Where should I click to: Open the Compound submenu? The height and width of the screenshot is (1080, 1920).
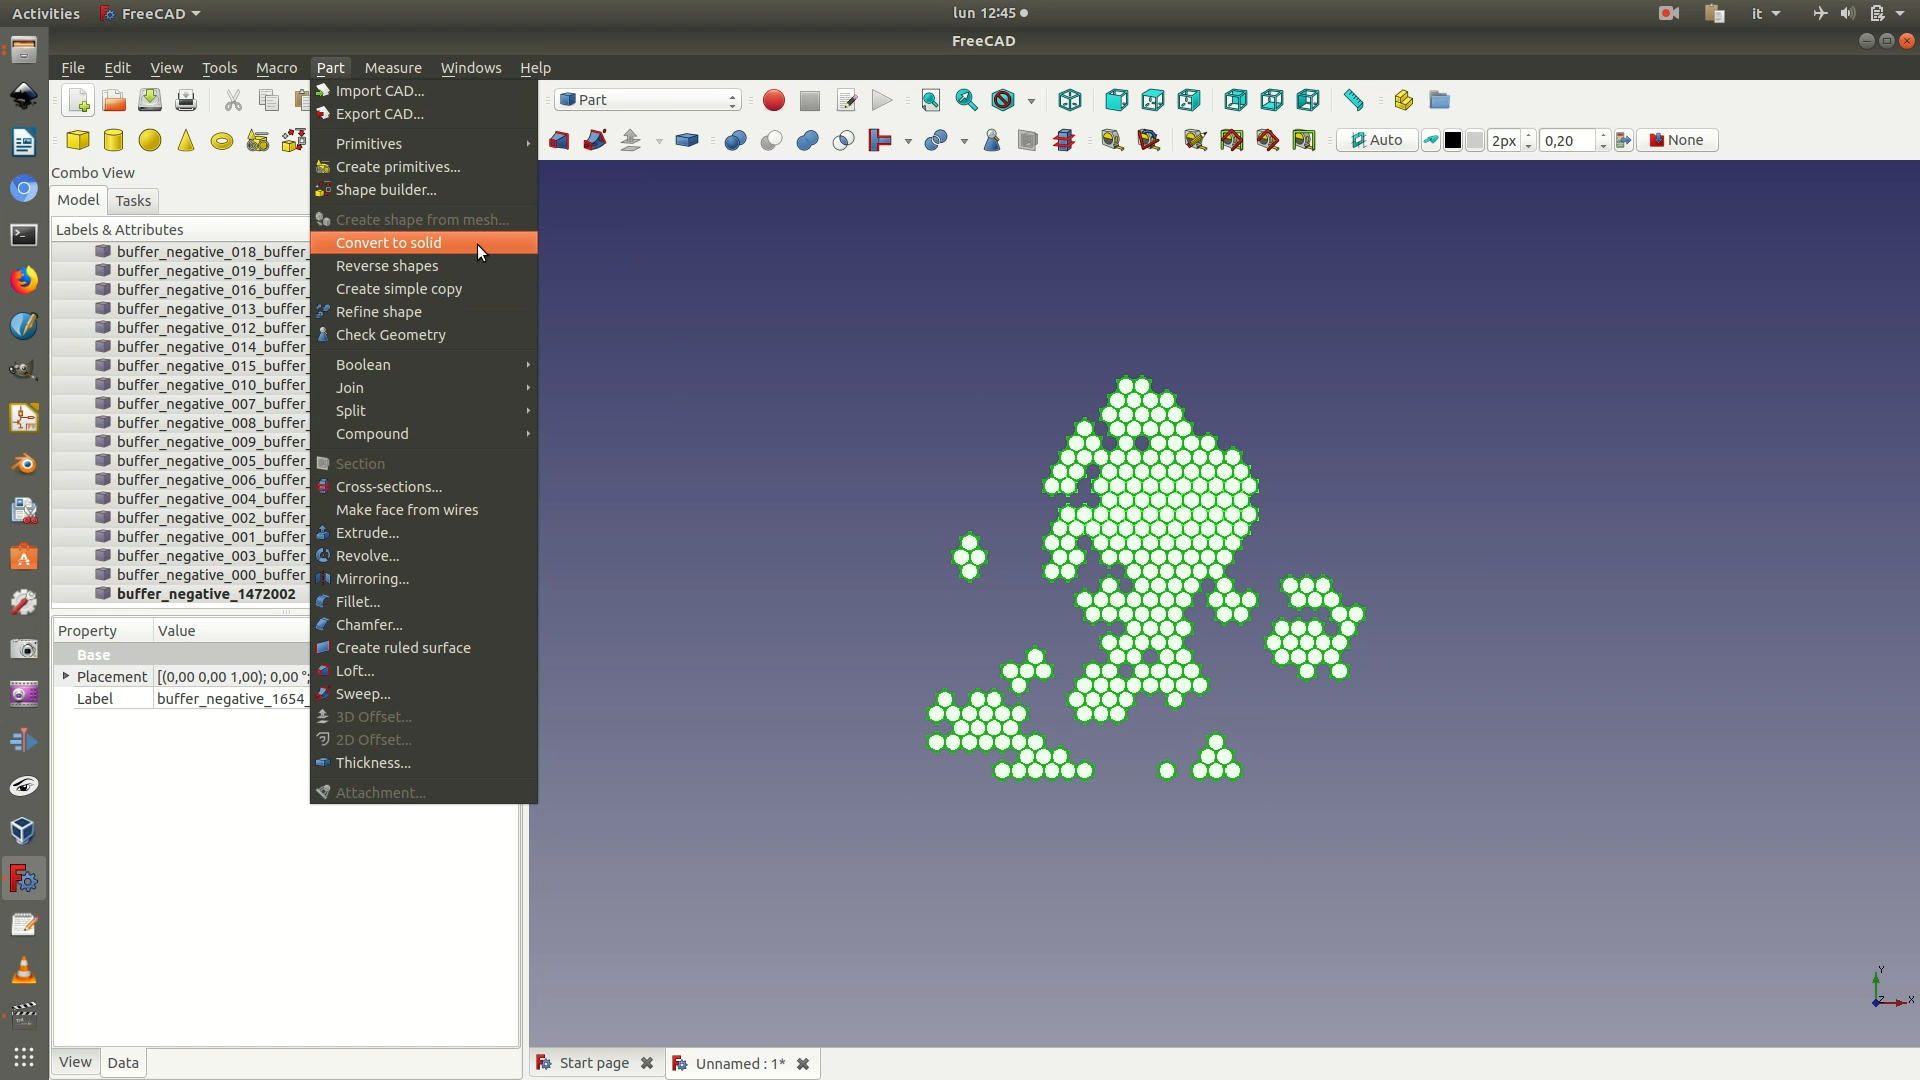[424, 434]
